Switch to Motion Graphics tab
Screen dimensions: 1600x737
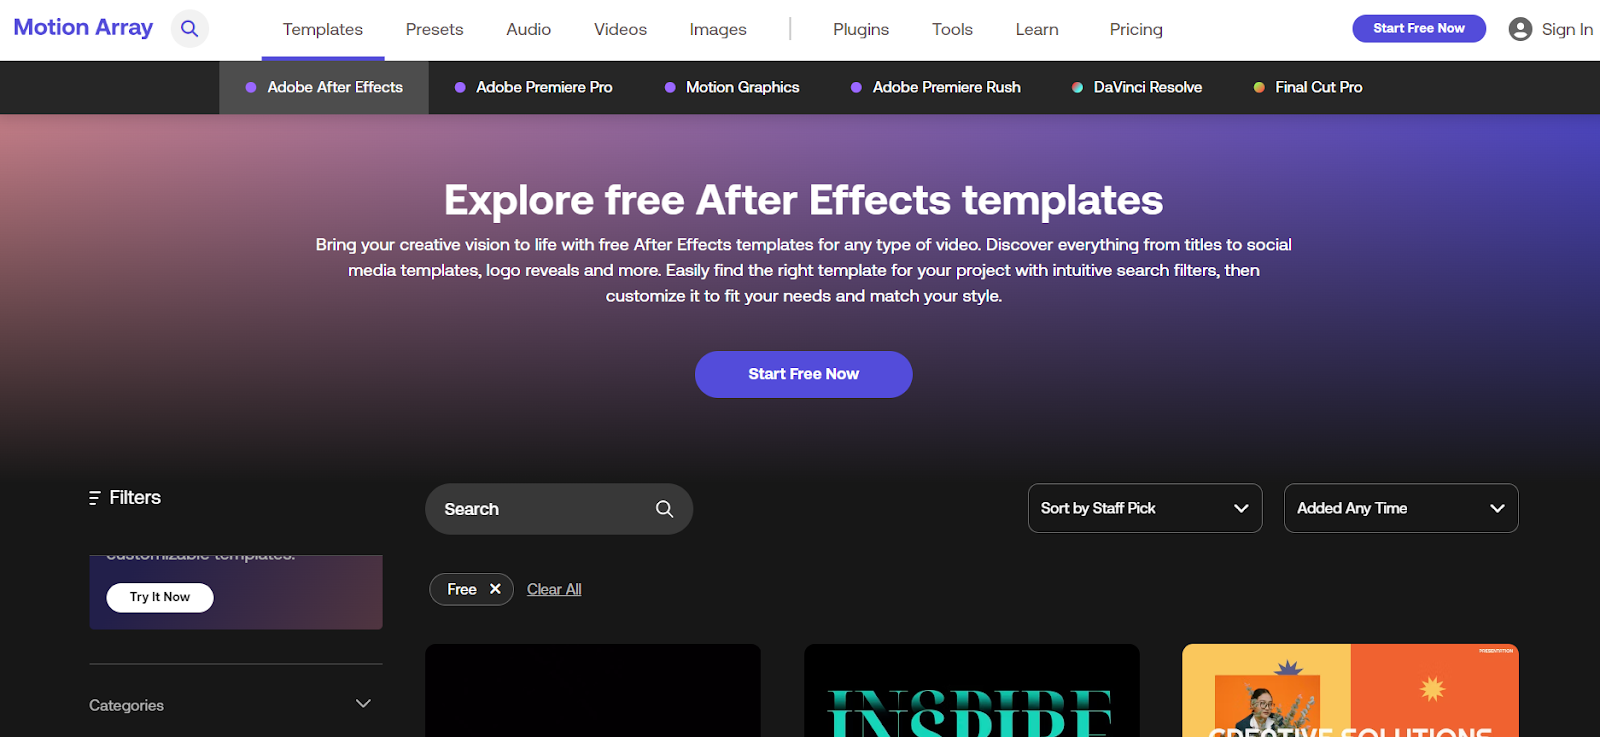[732, 87]
